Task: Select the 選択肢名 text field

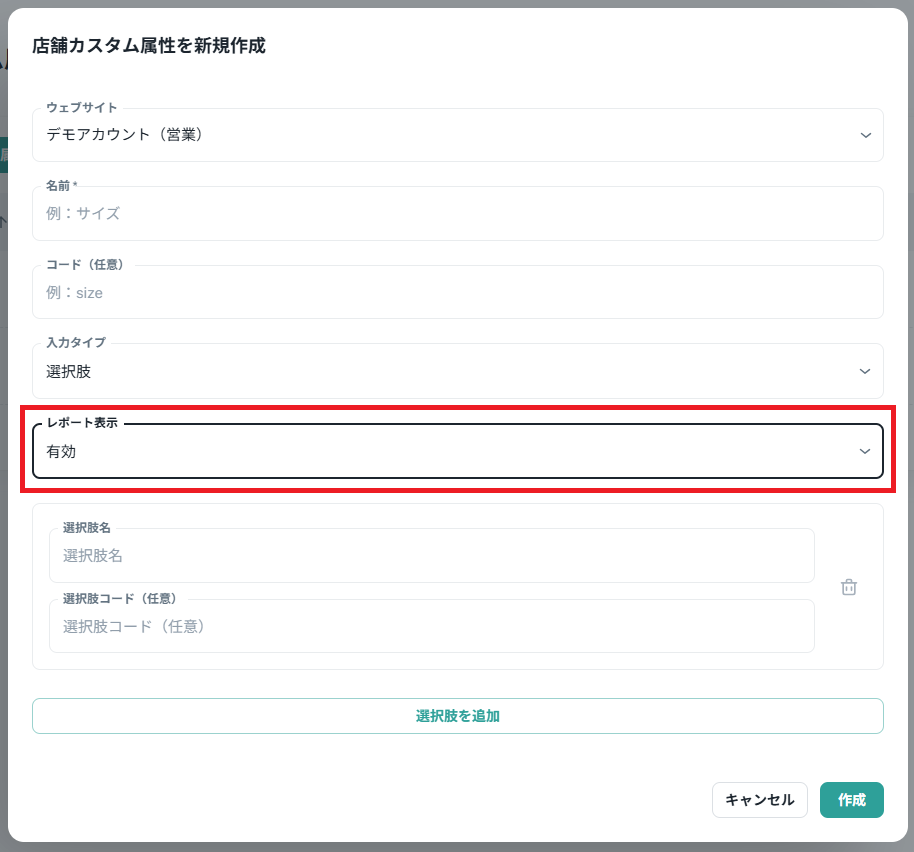Action: (x=431, y=556)
